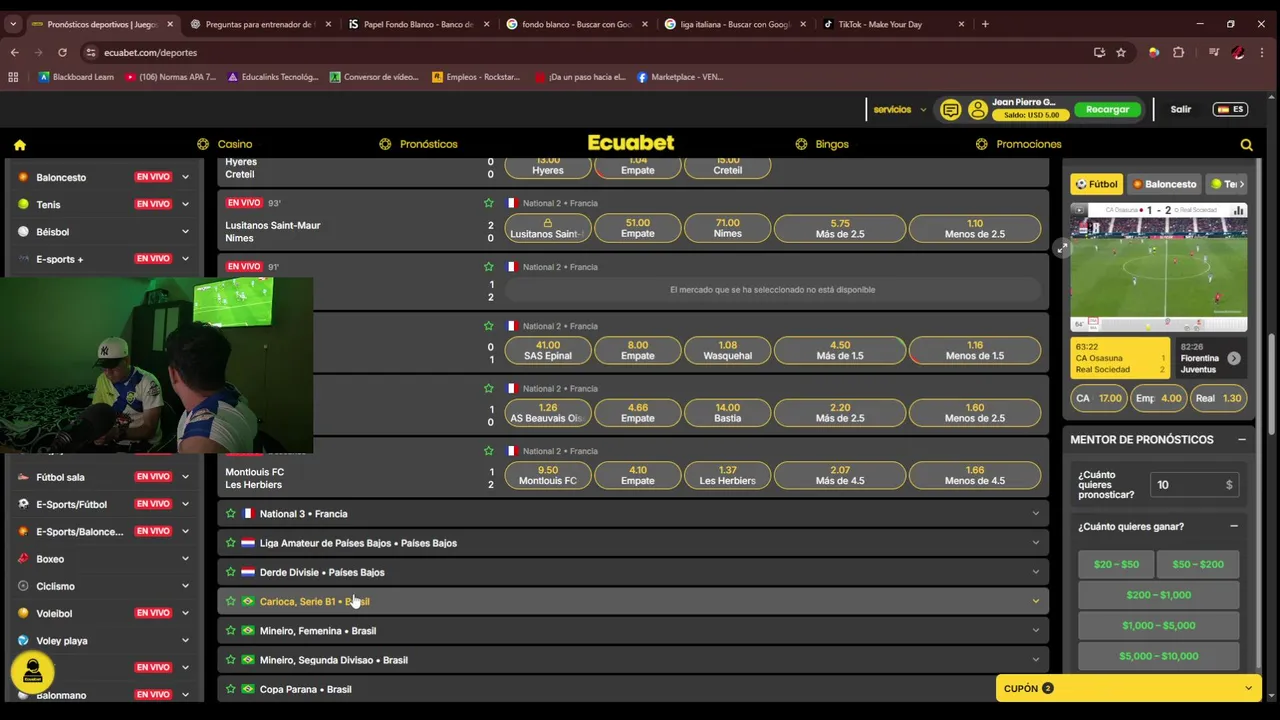Go to the Ecuabet home icon
This screenshot has width=1280, height=720.
pyautogui.click(x=20, y=144)
